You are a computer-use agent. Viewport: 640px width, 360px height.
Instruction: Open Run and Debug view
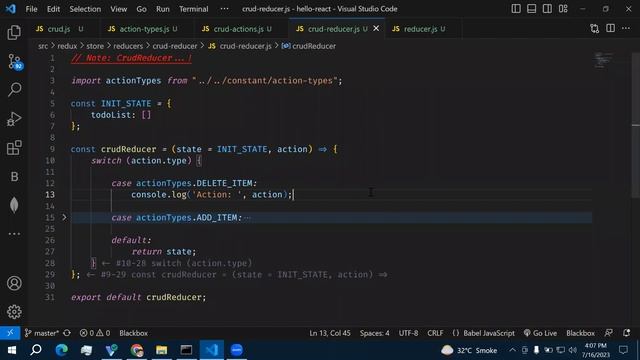click(x=14, y=119)
